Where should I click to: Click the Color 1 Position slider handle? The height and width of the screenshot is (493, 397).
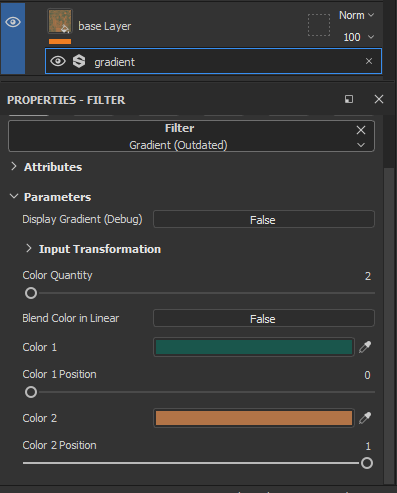click(31, 392)
